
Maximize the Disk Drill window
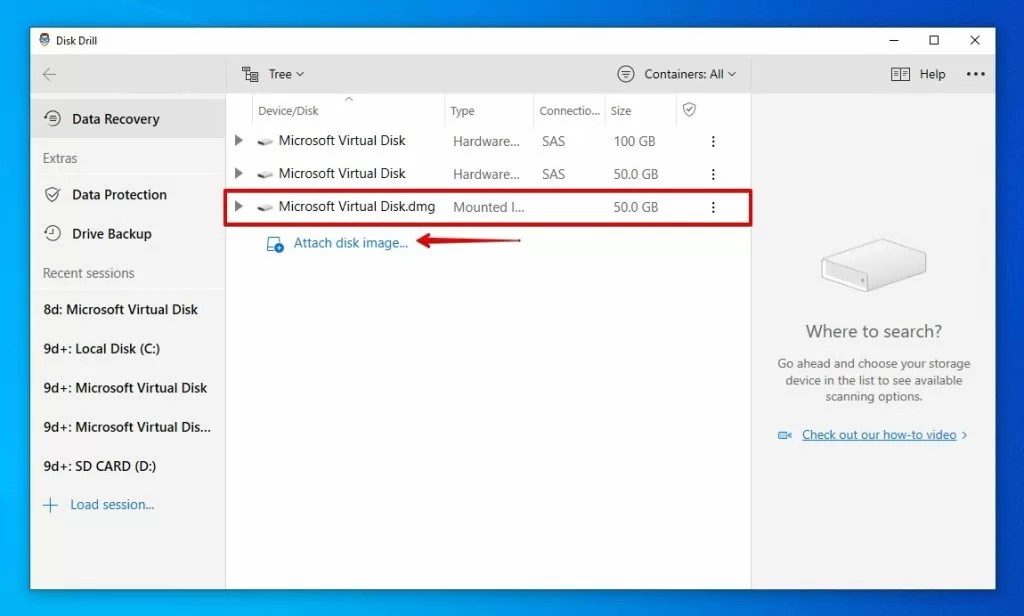tap(934, 41)
